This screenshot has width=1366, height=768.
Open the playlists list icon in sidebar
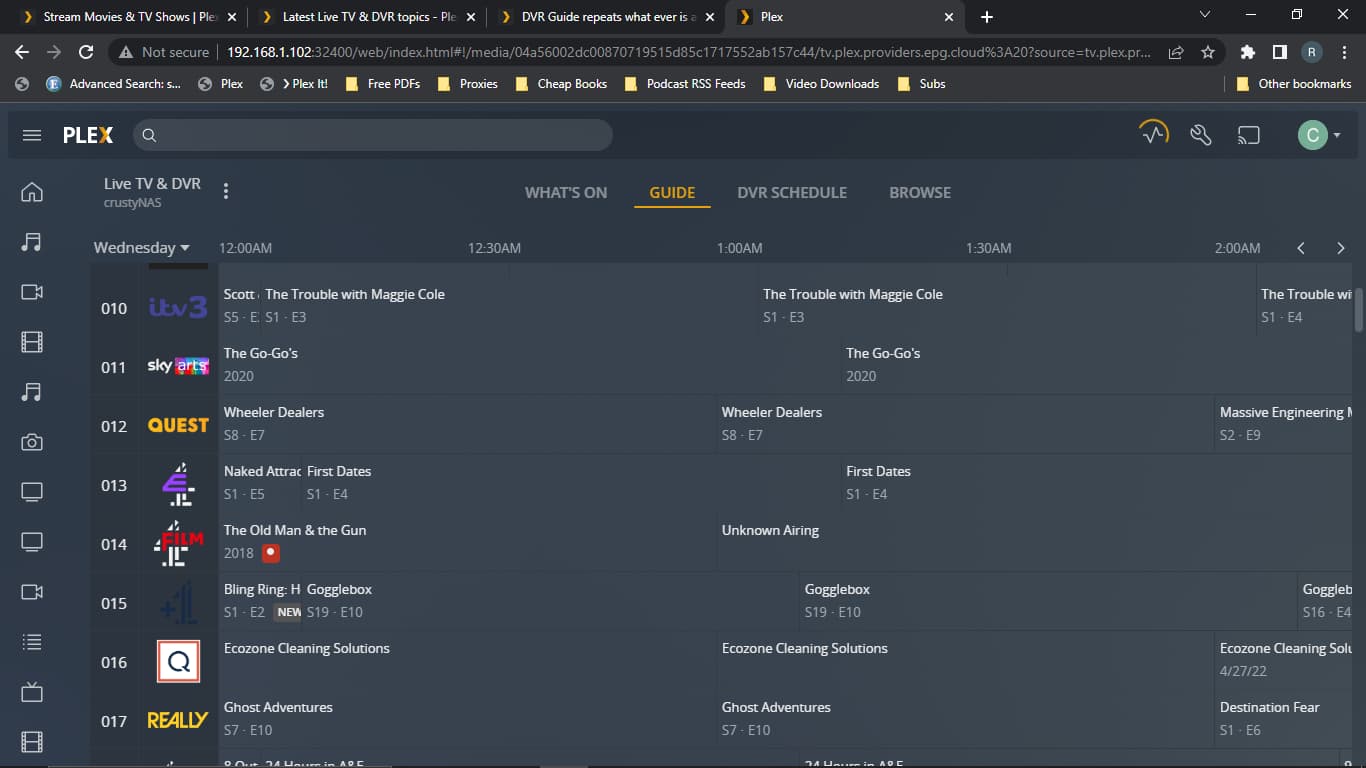tap(32, 641)
